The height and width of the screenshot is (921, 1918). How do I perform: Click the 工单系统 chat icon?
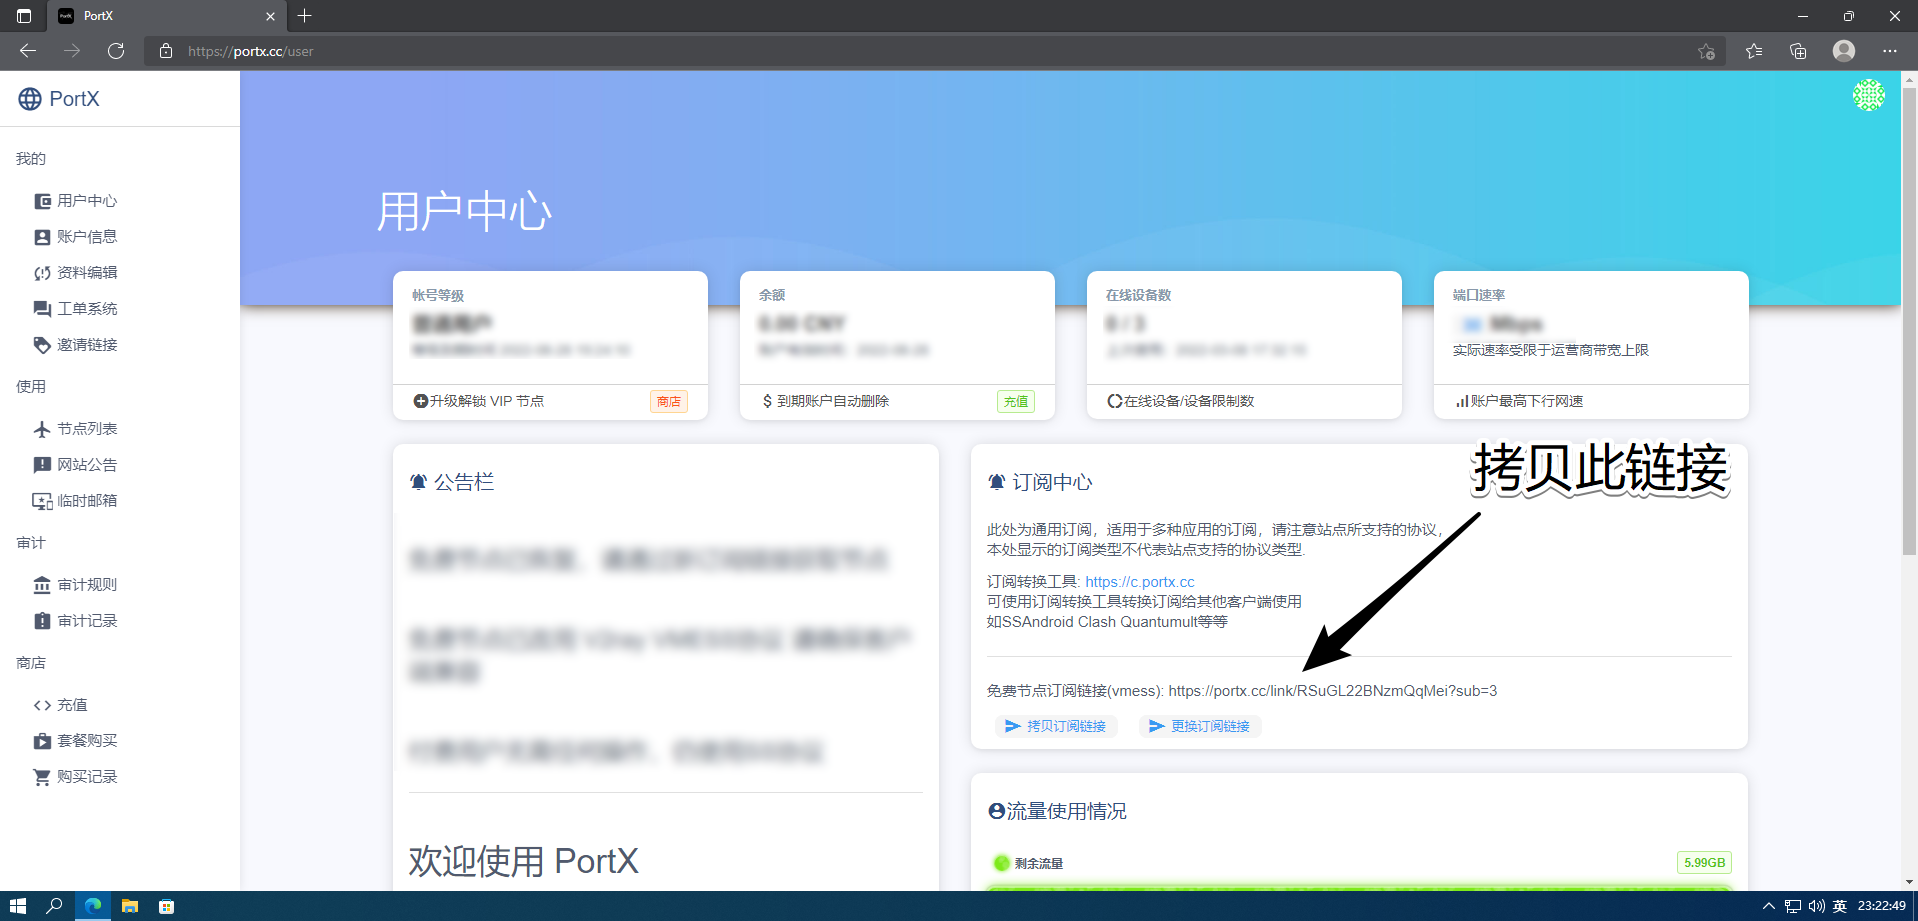tap(42, 309)
